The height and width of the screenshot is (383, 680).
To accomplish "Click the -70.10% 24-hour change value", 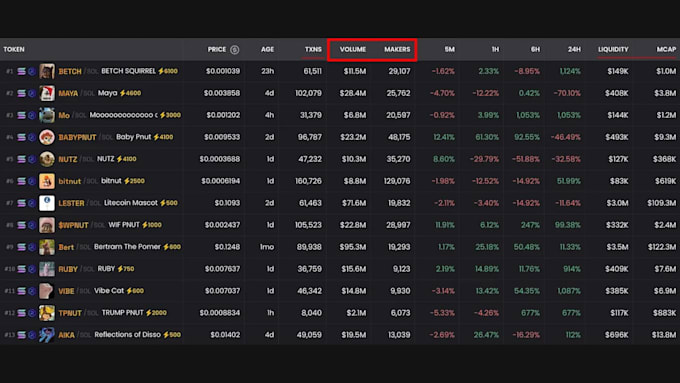I will [567, 93].
